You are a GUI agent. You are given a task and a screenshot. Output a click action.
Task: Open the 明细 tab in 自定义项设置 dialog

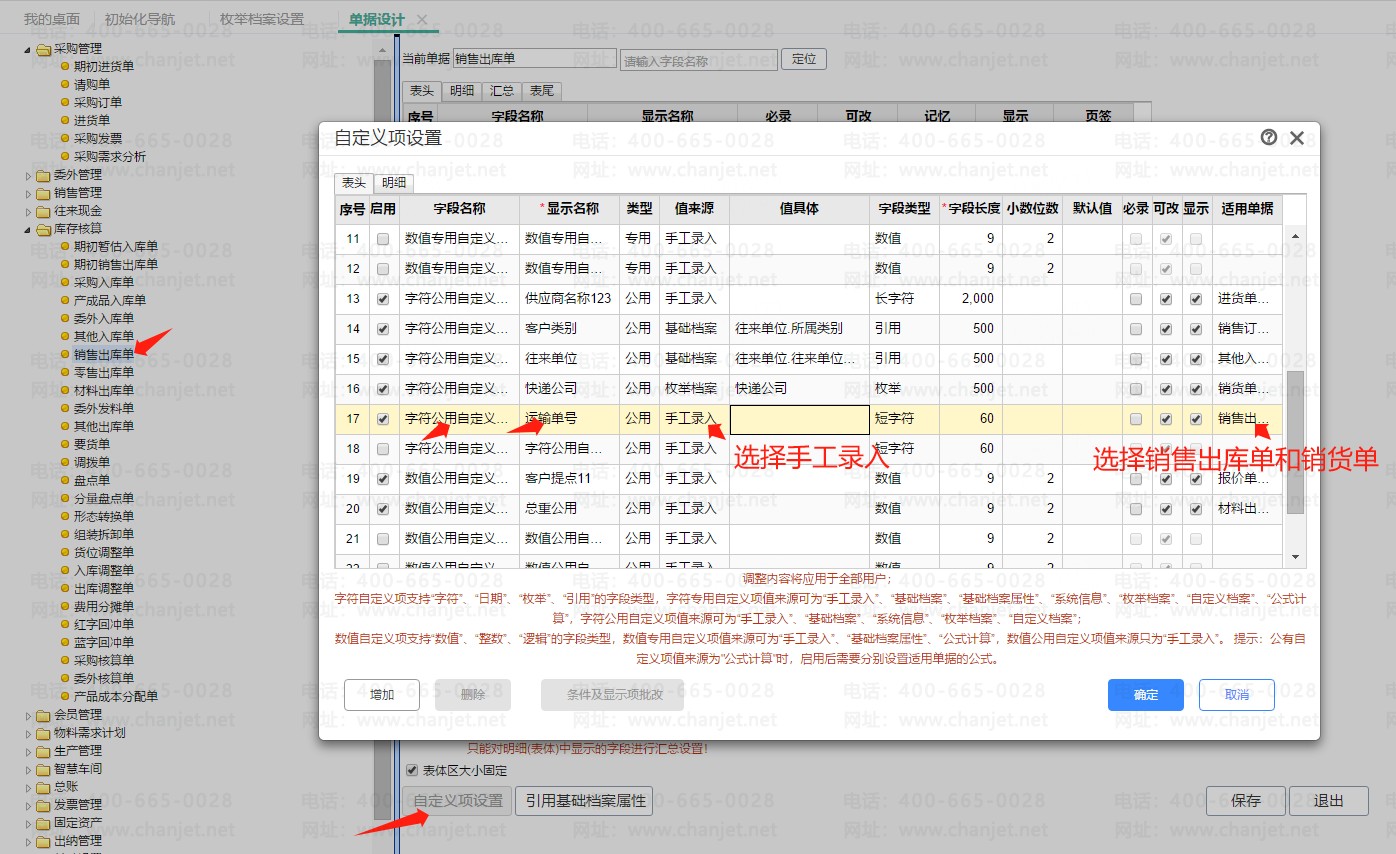pos(393,183)
